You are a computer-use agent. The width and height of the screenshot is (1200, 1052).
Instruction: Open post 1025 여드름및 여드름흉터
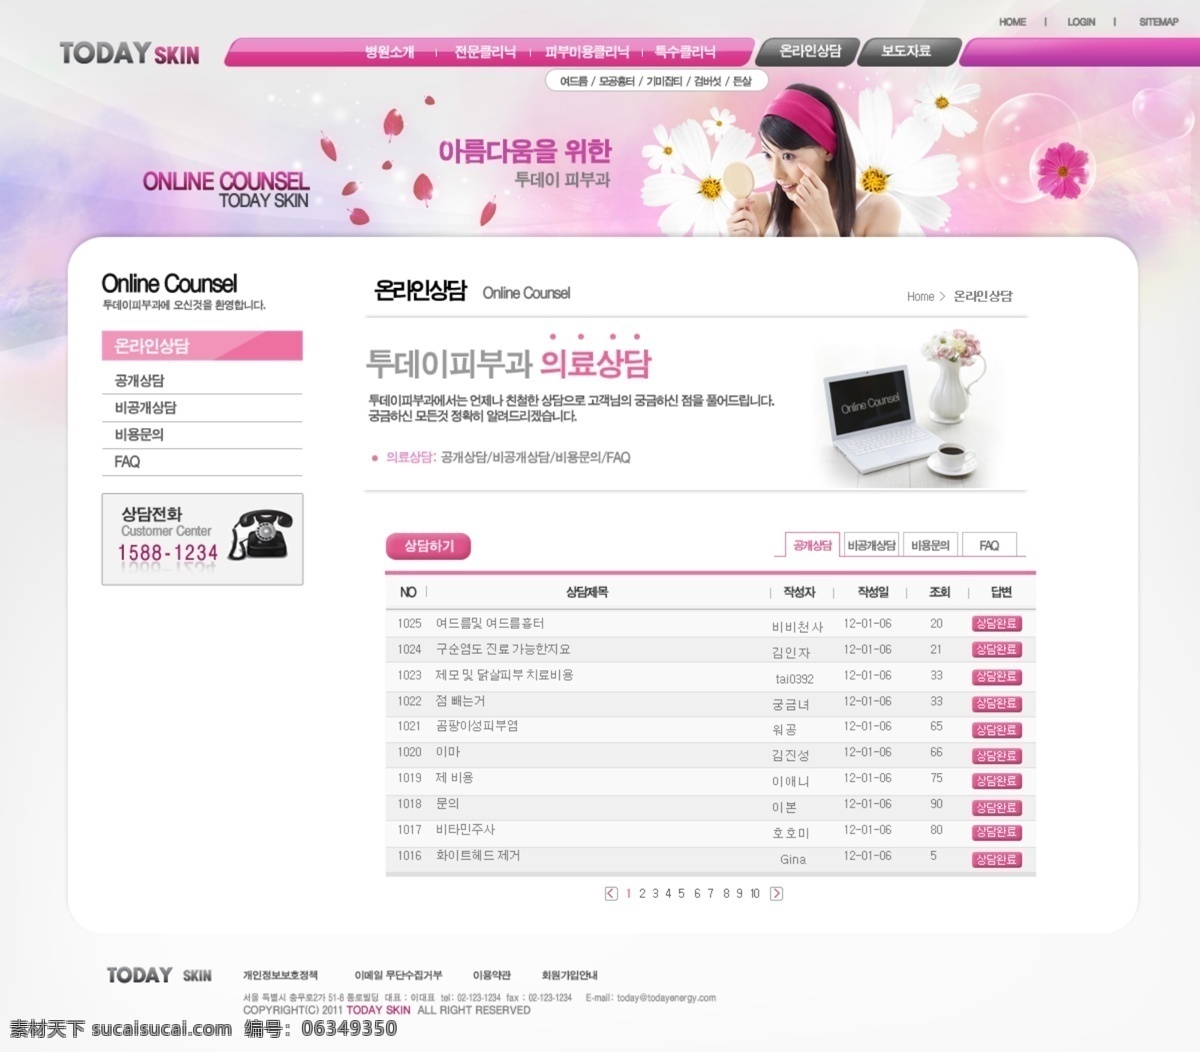click(490, 623)
